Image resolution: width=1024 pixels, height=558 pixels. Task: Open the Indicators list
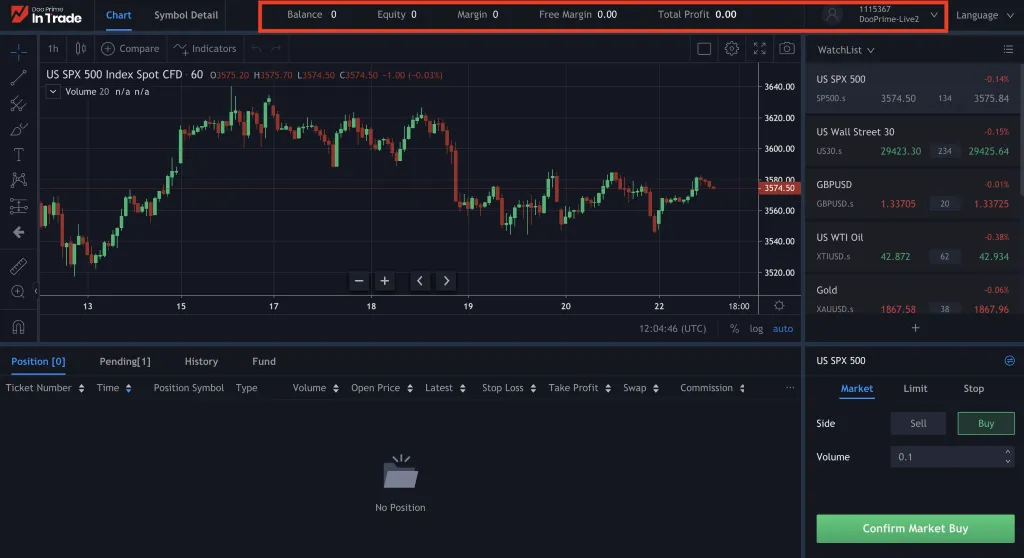205,48
